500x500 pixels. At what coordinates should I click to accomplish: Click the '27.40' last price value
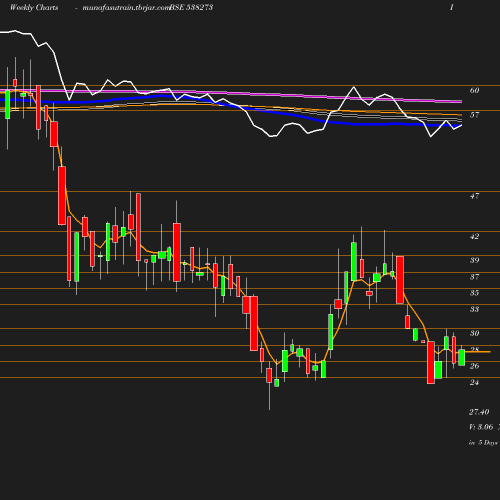pos(479,412)
